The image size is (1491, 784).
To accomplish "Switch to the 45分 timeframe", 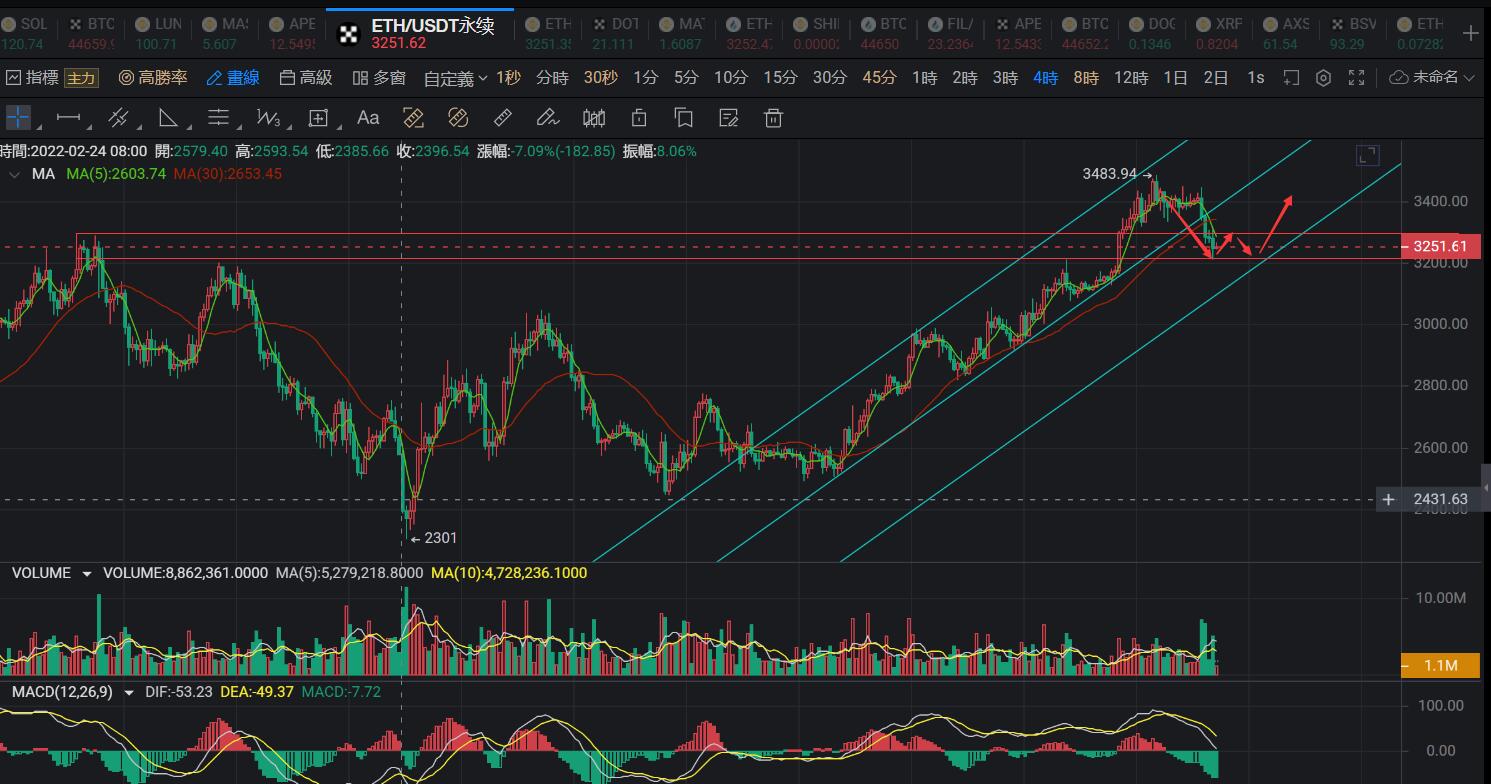I will 879,78.
